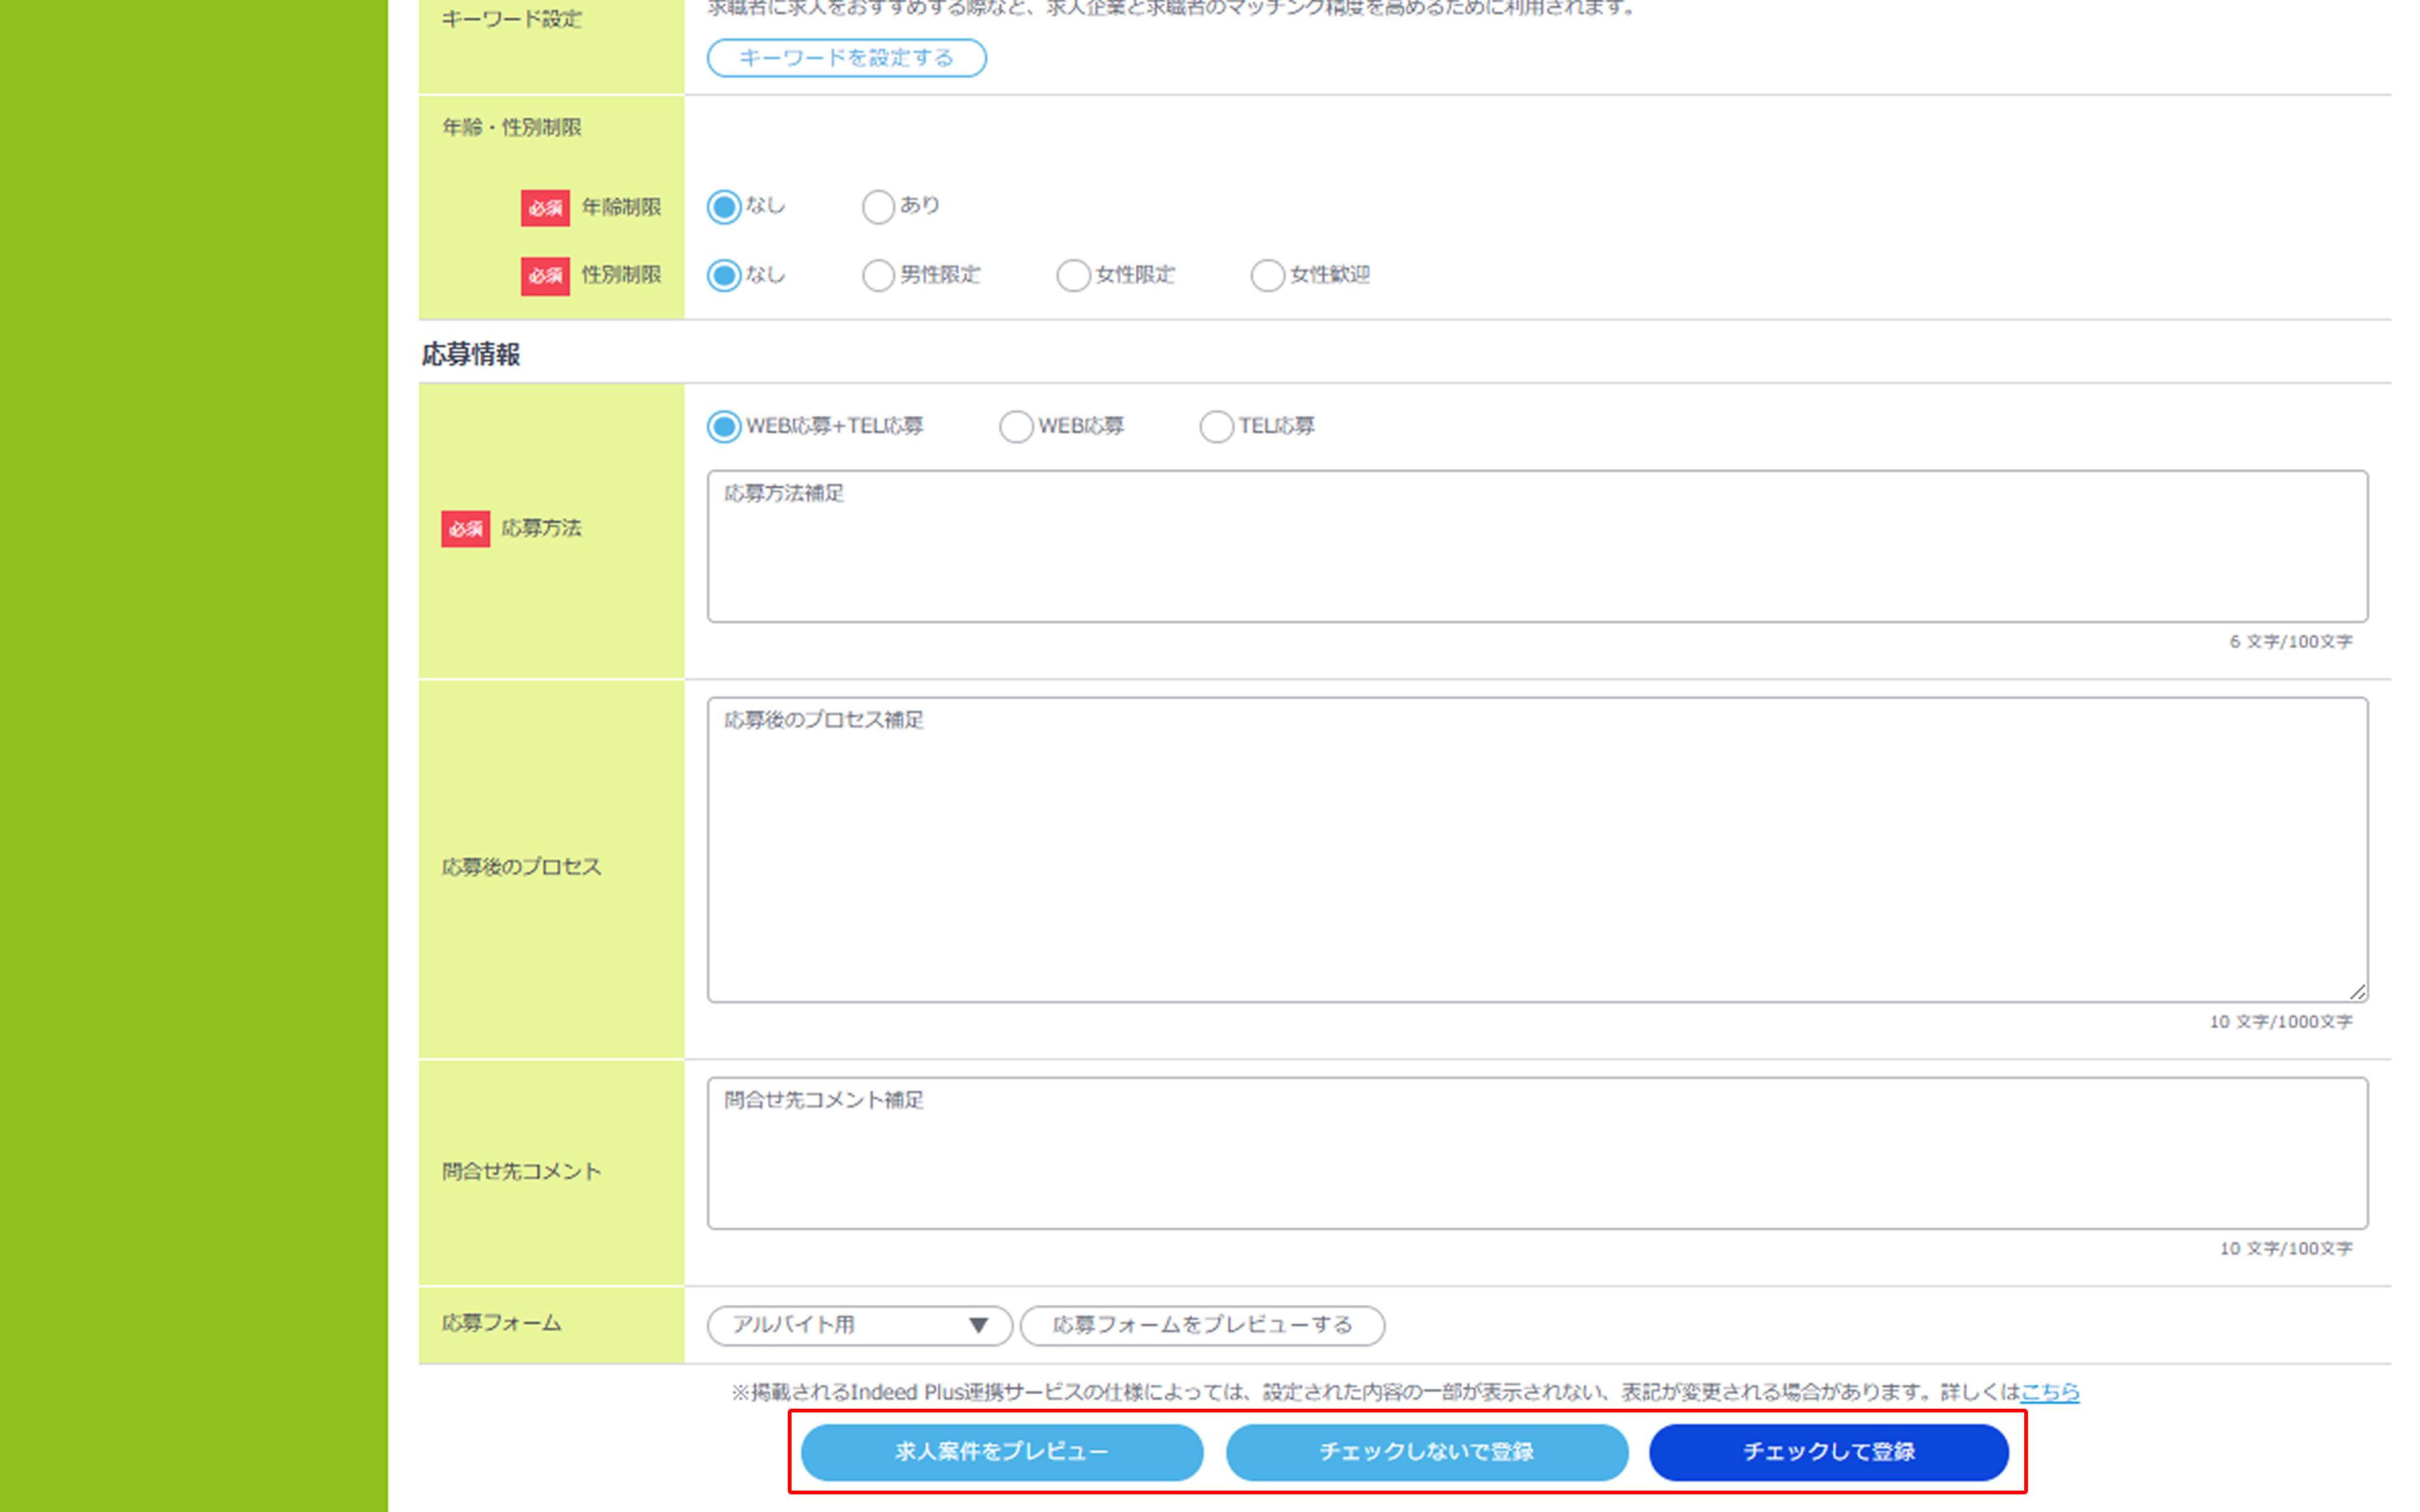Viewport: 2420px width, 1512px height.
Task: Click チェックしないで登録 button
Action: pyautogui.click(x=1426, y=1452)
